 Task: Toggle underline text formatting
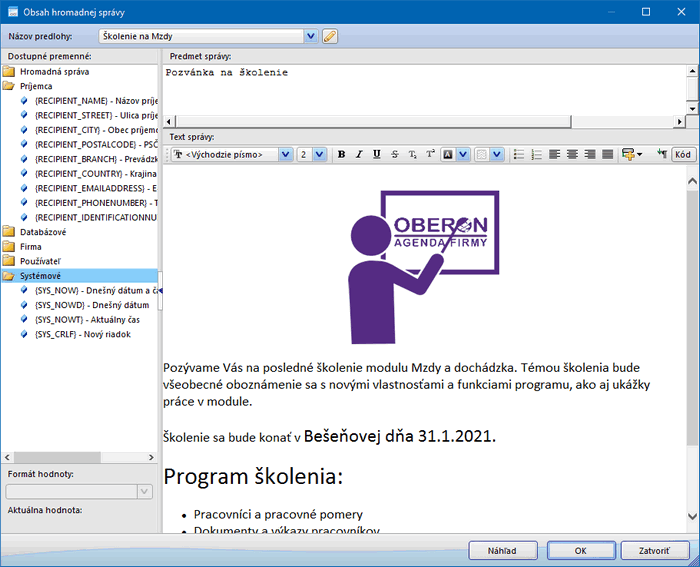(x=377, y=154)
